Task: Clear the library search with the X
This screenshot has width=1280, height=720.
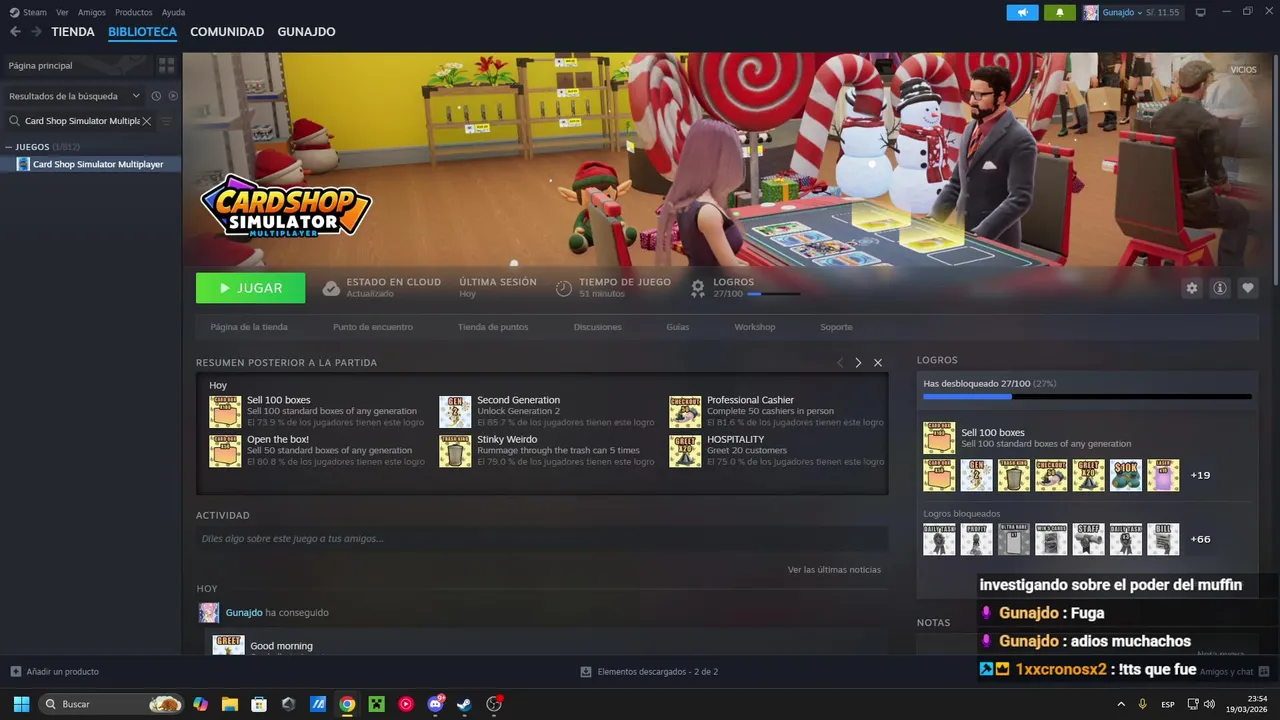Action: coord(147,121)
